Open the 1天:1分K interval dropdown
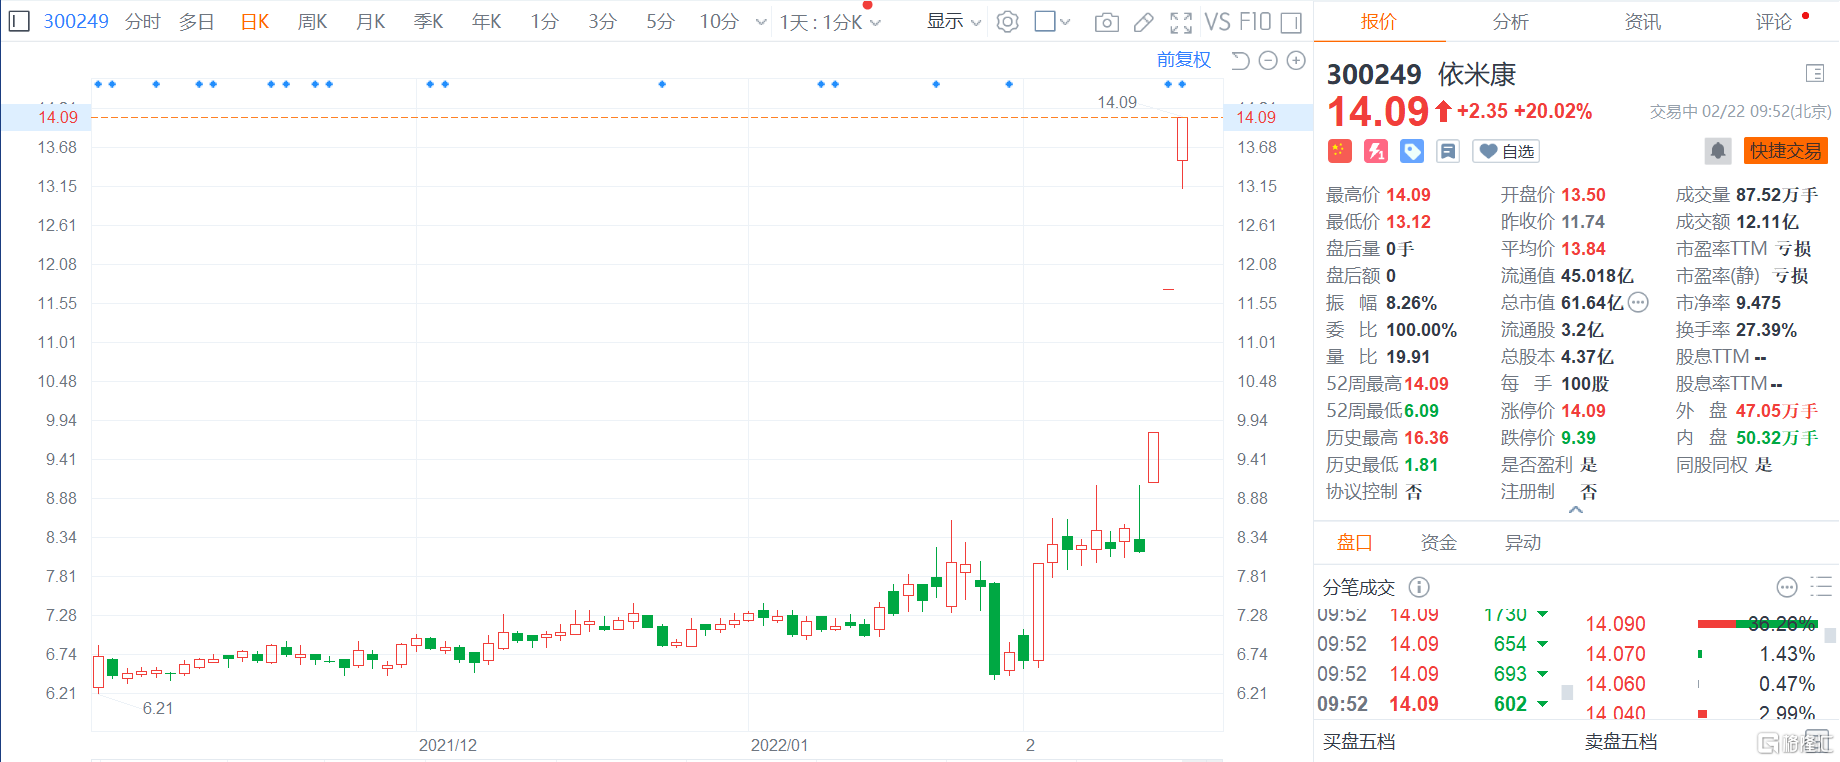 pyautogui.click(x=830, y=22)
